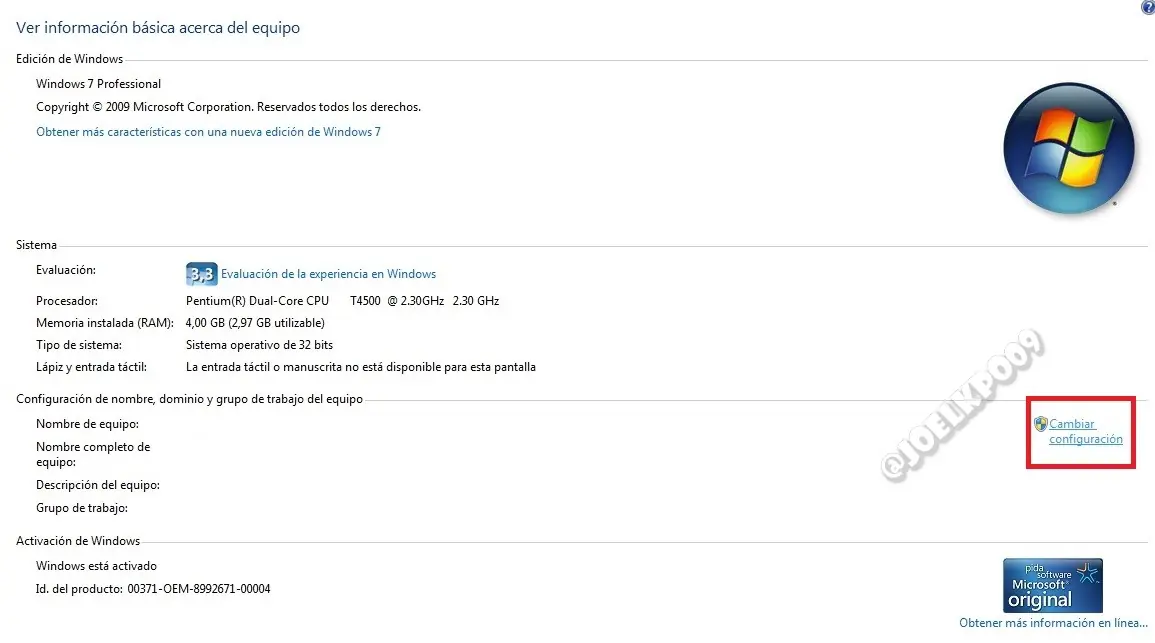Click the product ID 00371-OEM-8992671-00004

click(199, 589)
